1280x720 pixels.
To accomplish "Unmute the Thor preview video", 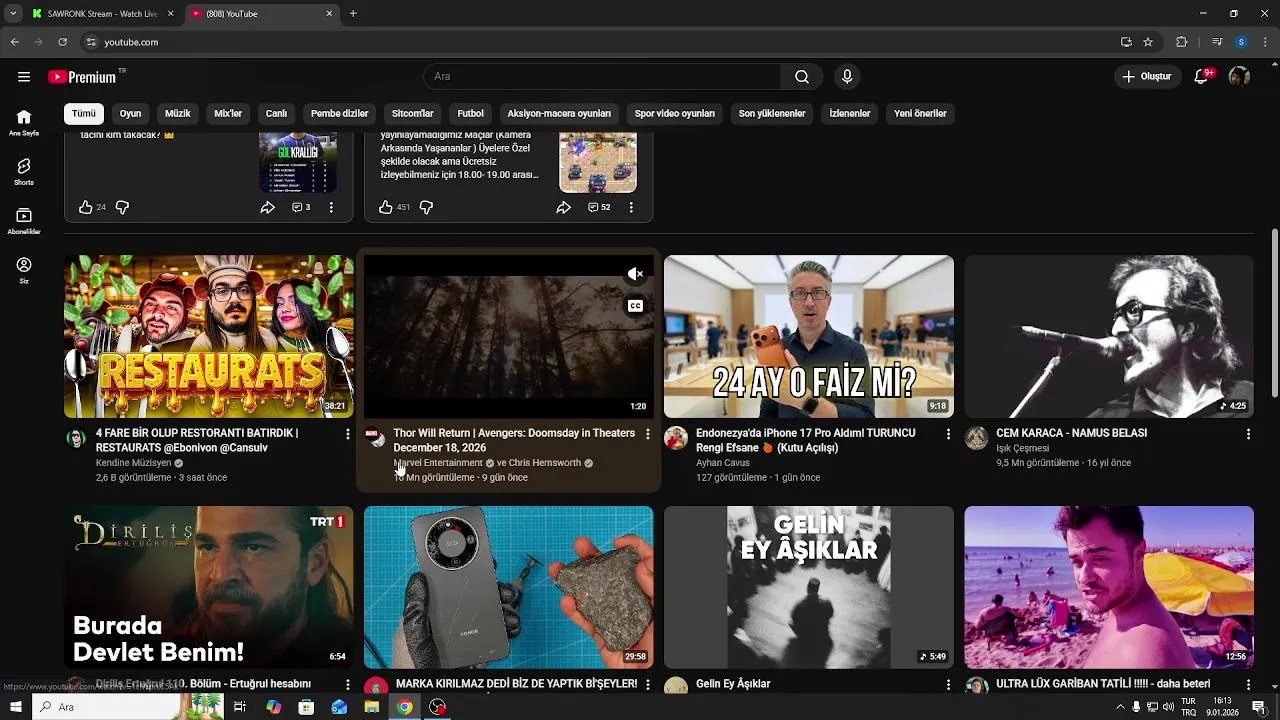I will click(635, 274).
